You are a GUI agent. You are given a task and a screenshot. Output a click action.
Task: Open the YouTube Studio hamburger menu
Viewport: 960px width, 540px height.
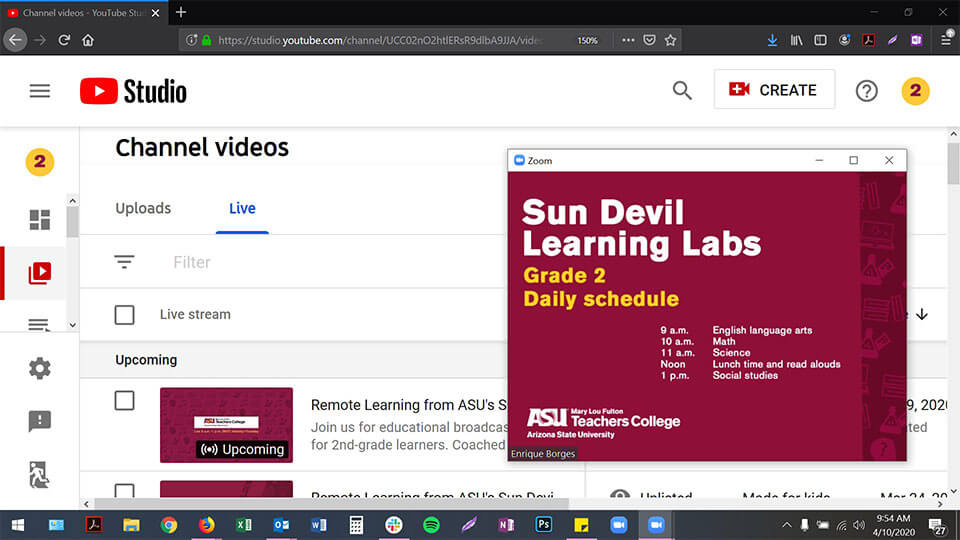pos(40,91)
